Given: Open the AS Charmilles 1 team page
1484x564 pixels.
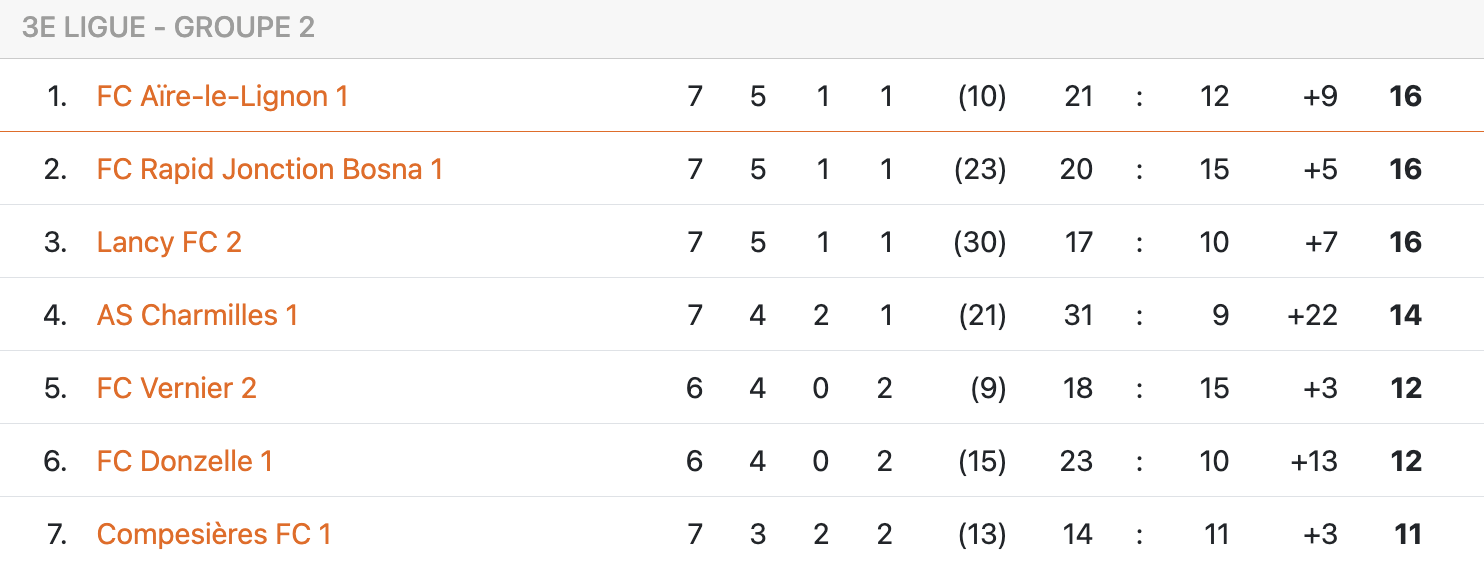Looking at the screenshot, I should (x=197, y=315).
